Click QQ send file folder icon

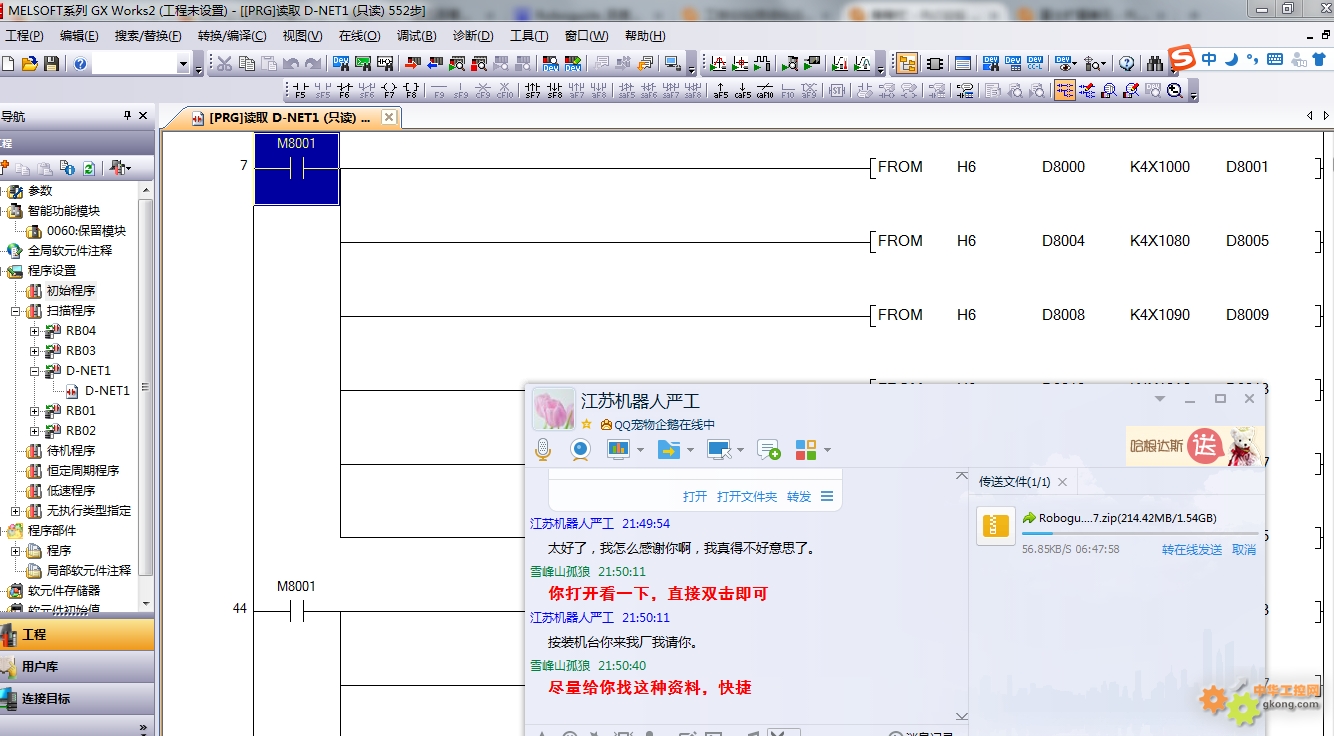pos(668,450)
